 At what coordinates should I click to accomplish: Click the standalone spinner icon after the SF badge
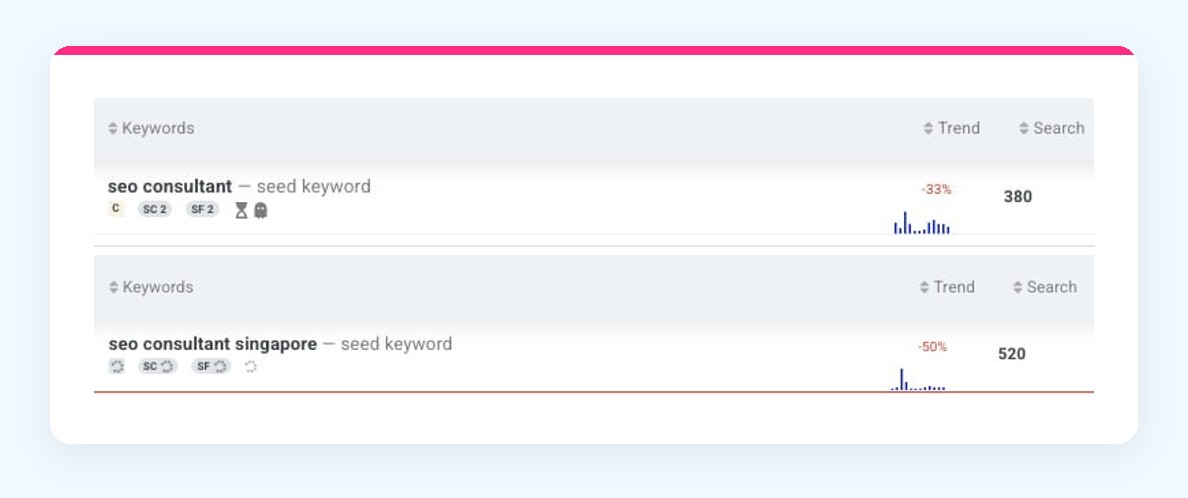pyautogui.click(x=251, y=367)
